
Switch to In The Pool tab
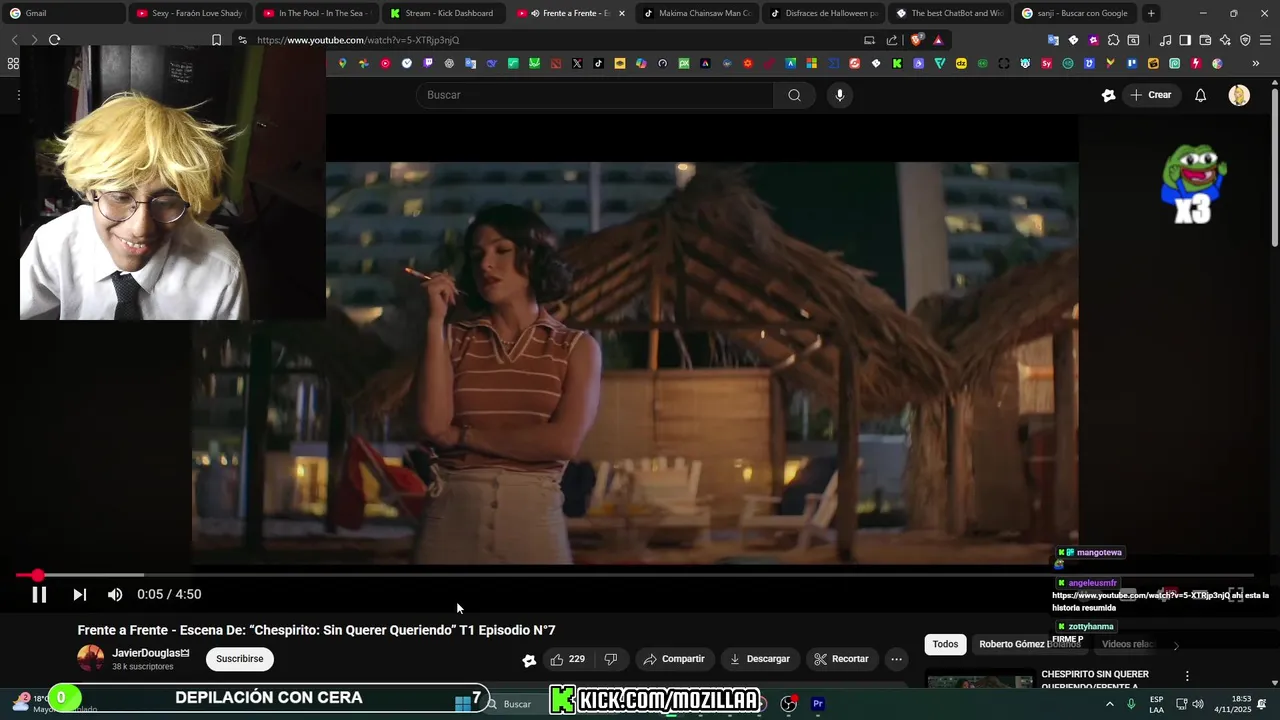[317, 13]
